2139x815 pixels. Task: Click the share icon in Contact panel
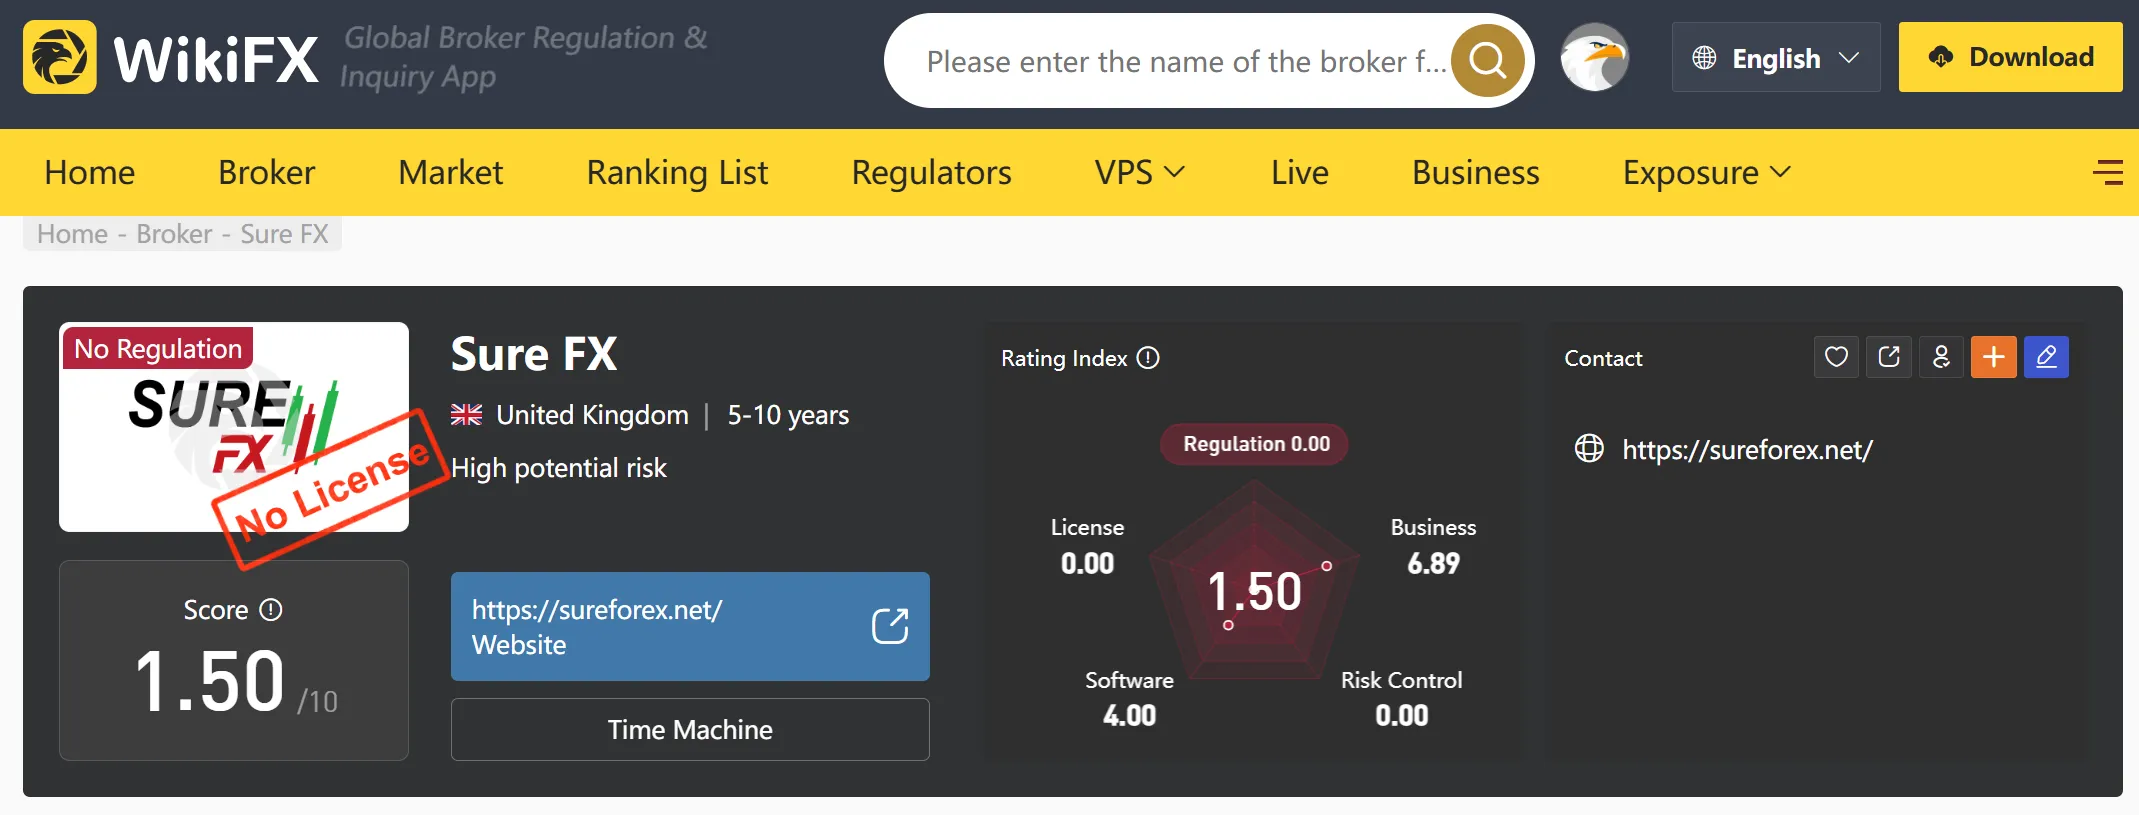click(1889, 357)
